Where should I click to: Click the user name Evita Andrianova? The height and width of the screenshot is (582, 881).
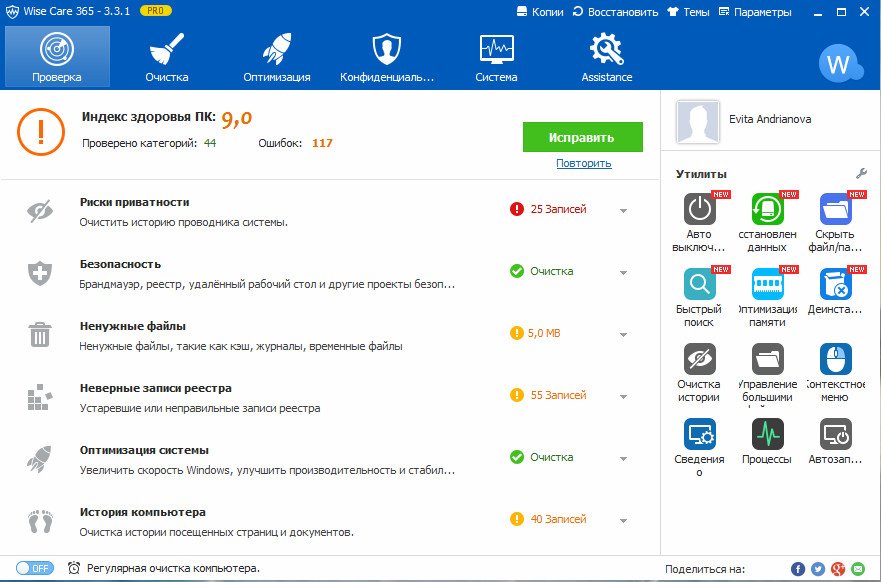pyautogui.click(x=770, y=119)
